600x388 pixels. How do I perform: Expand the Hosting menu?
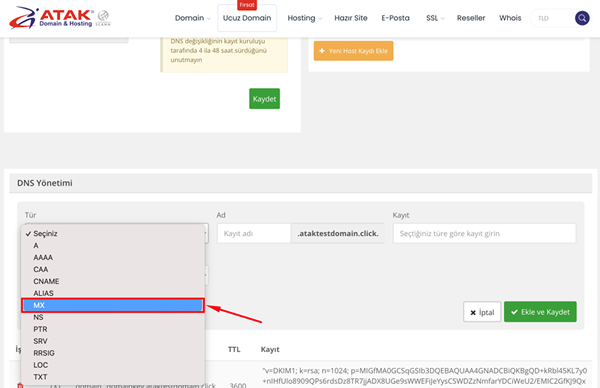(x=305, y=18)
